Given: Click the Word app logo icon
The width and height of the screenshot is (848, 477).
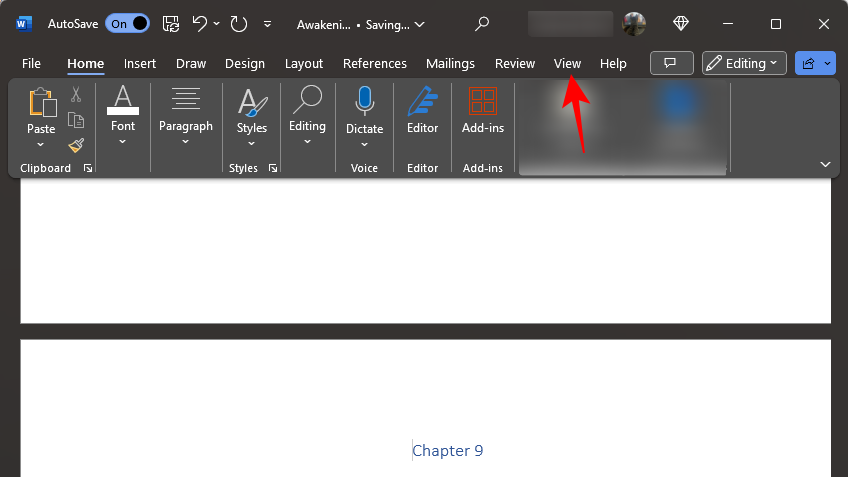Looking at the screenshot, I should click(24, 24).
